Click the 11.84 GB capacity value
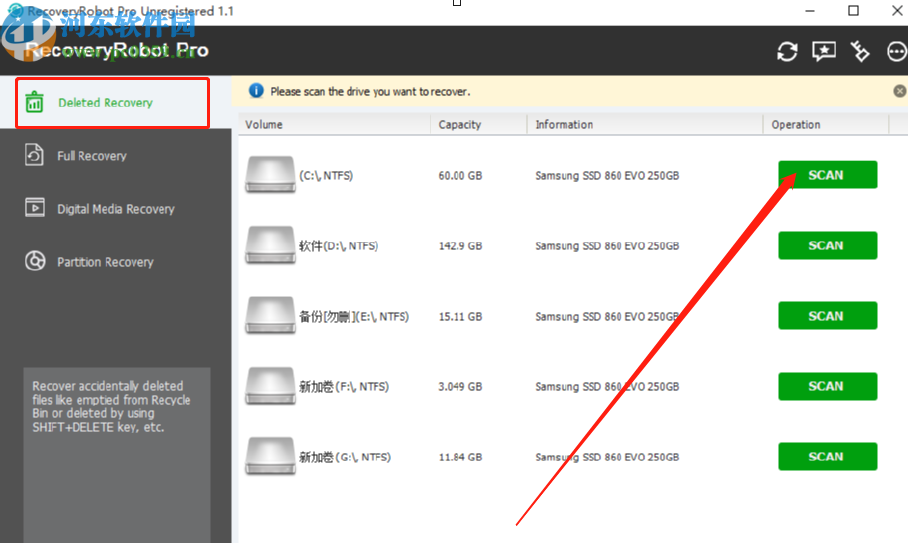Image resolution: width=908 pixels, height=543 pixels. click(x=460, y=457)
